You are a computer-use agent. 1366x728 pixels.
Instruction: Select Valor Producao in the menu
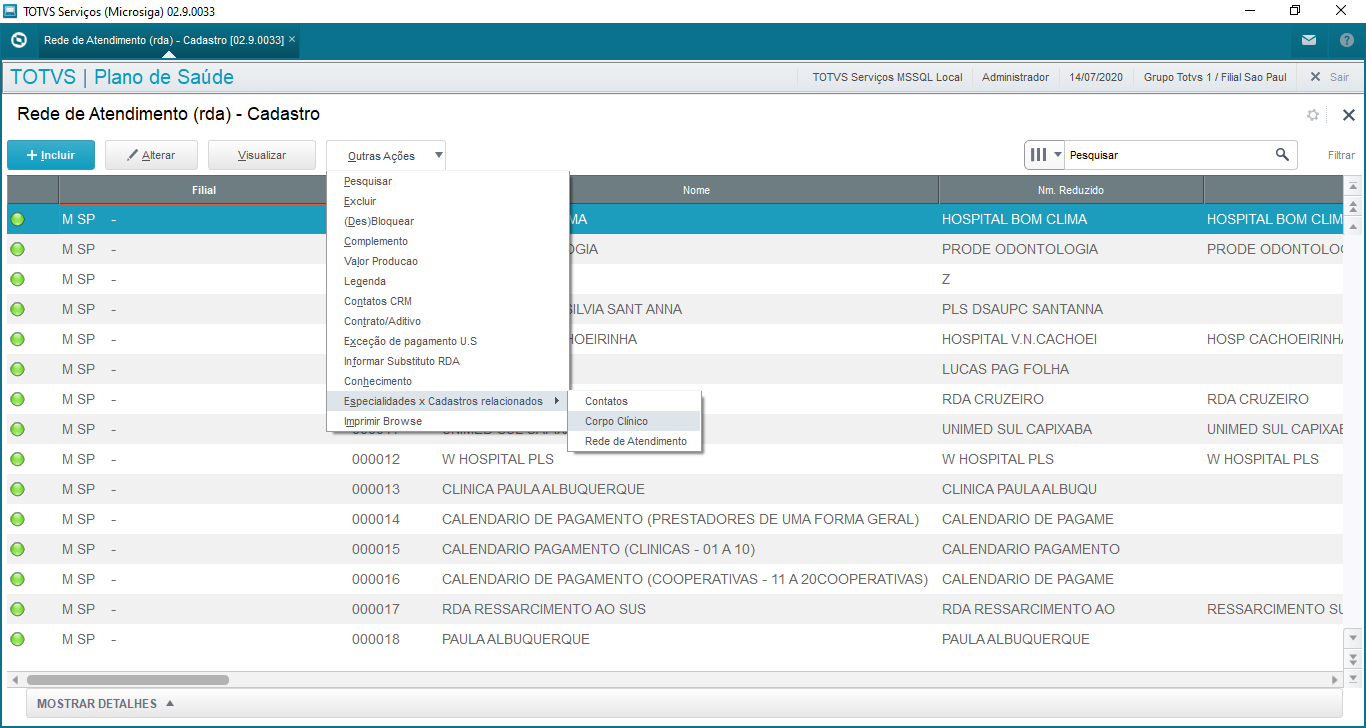coord(448,261)
